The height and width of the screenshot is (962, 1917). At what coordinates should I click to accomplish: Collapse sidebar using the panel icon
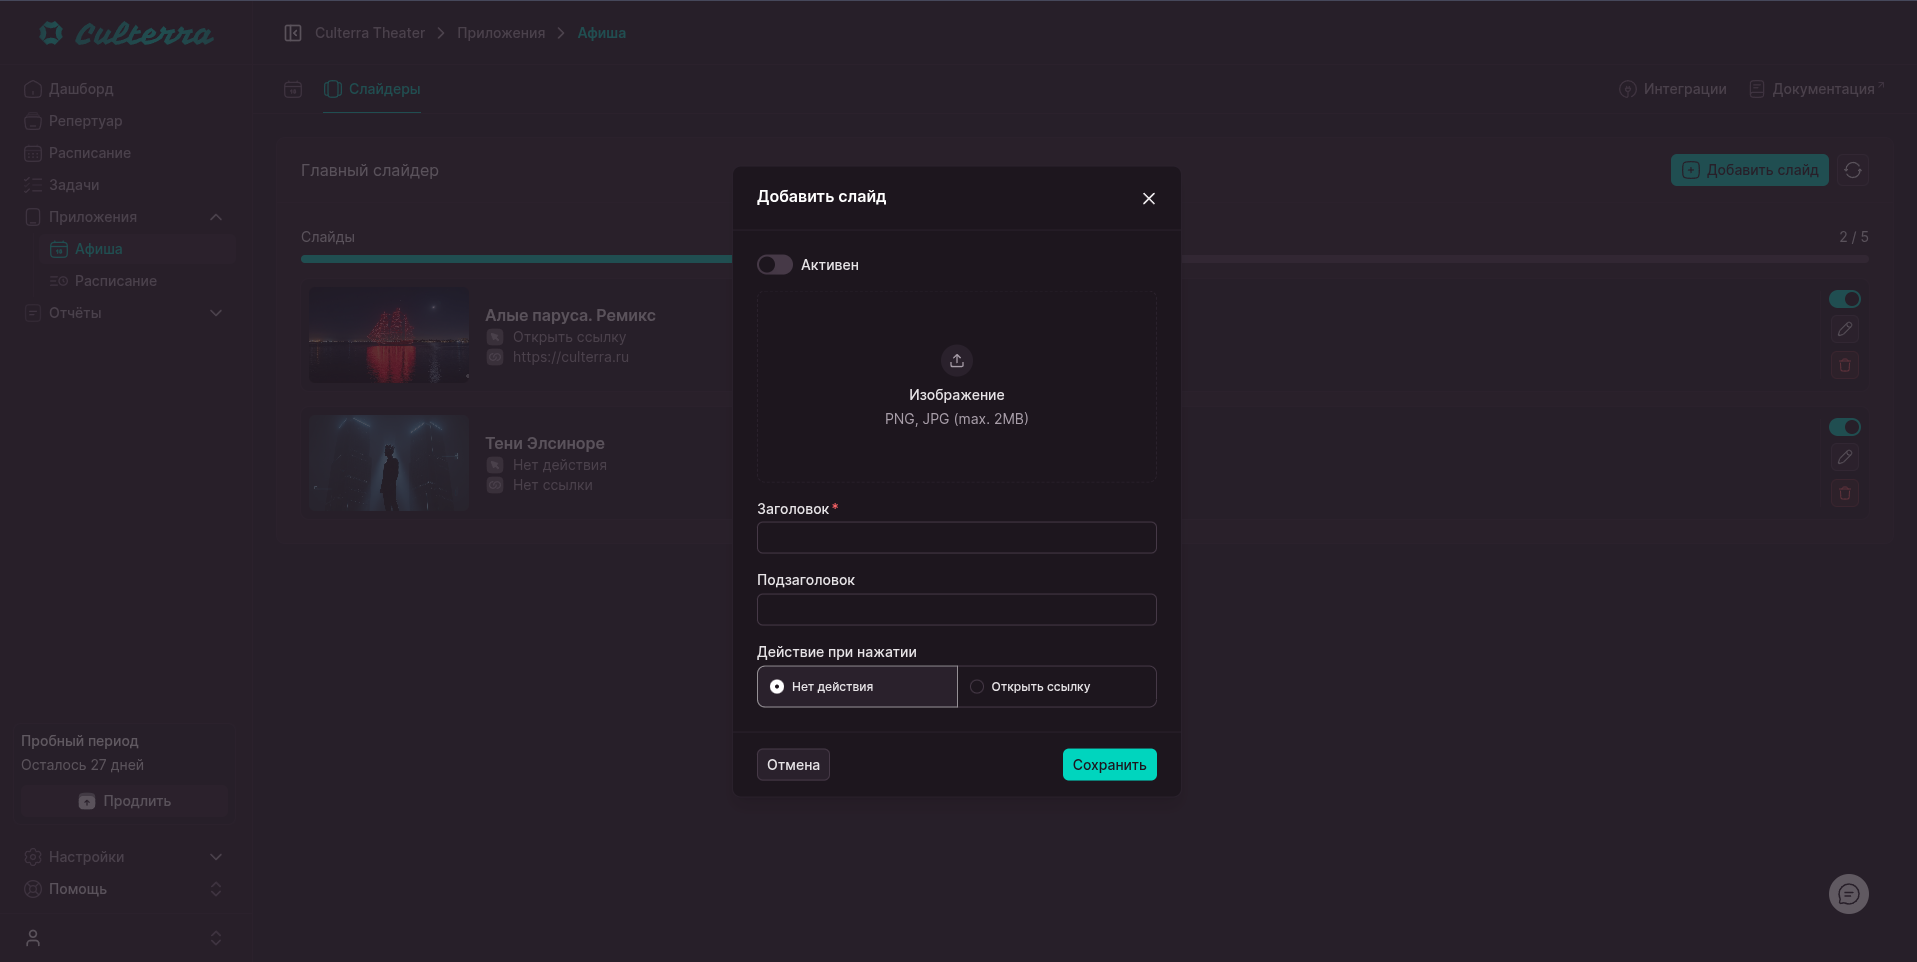tap(293, 33)
